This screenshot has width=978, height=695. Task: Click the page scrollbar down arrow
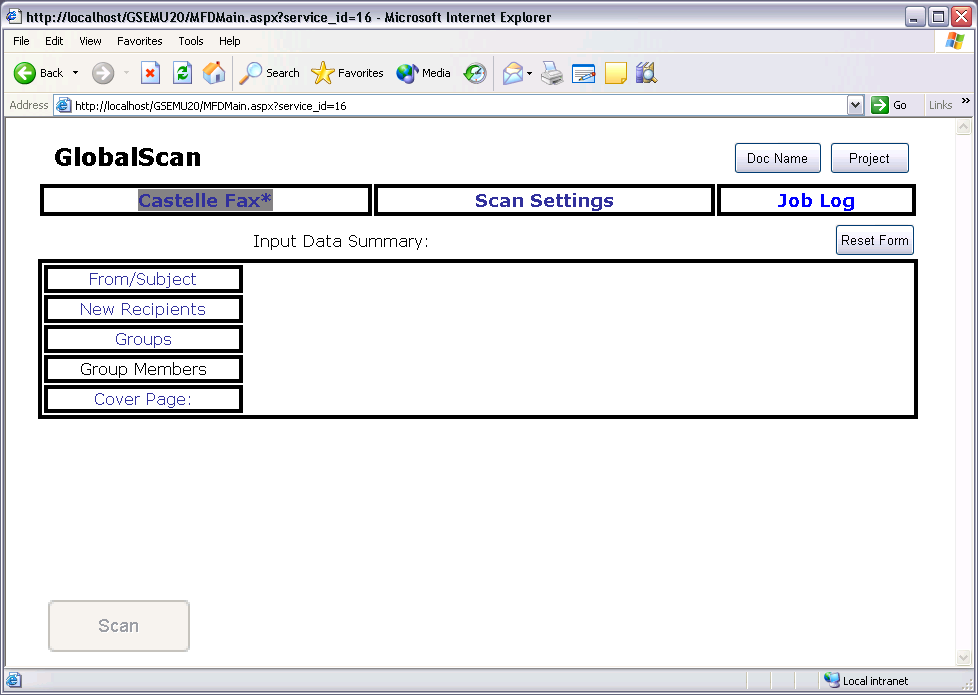(x=964, y=658)
